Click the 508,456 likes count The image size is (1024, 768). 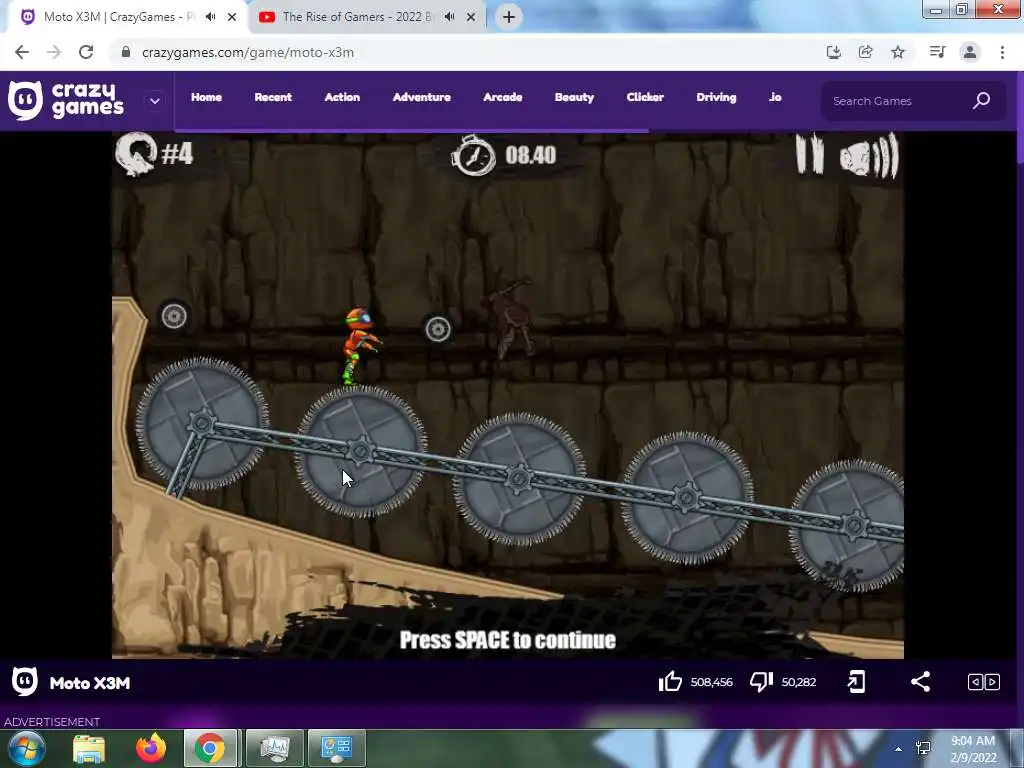[712, 682]
